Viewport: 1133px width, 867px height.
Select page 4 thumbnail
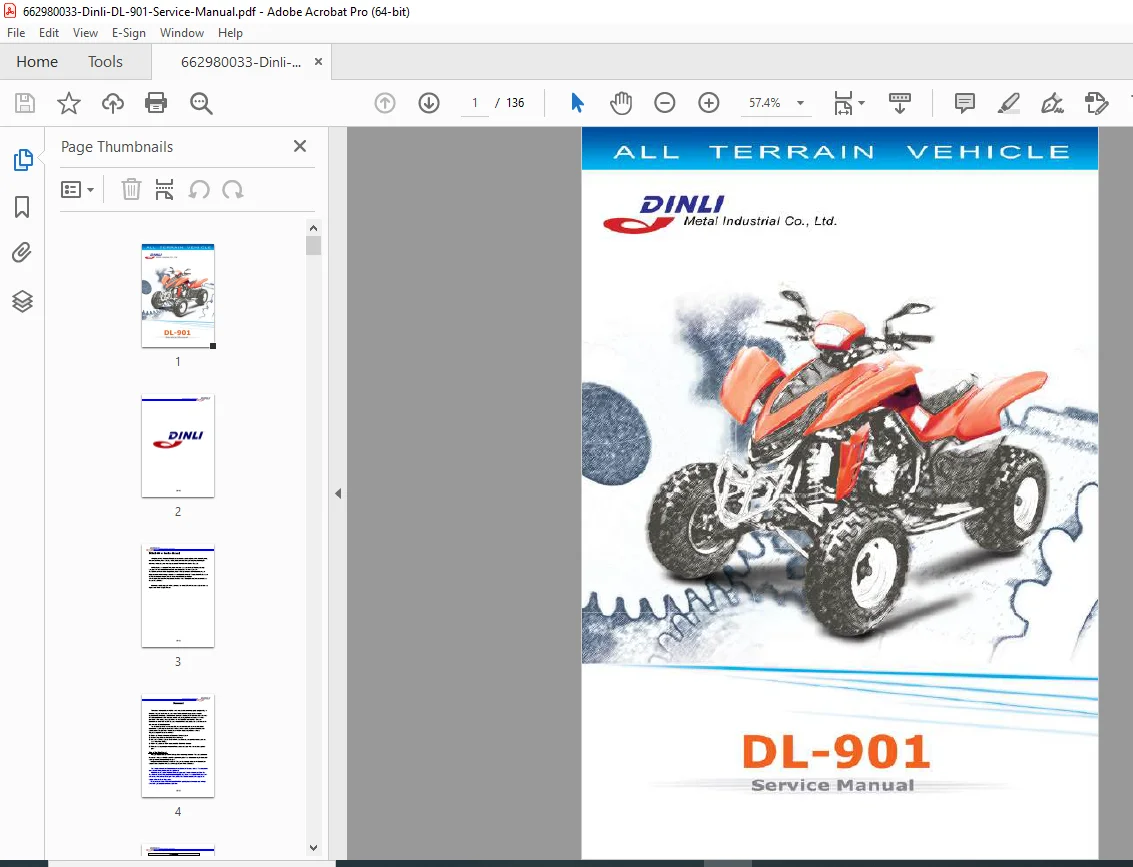pos(178,746)
